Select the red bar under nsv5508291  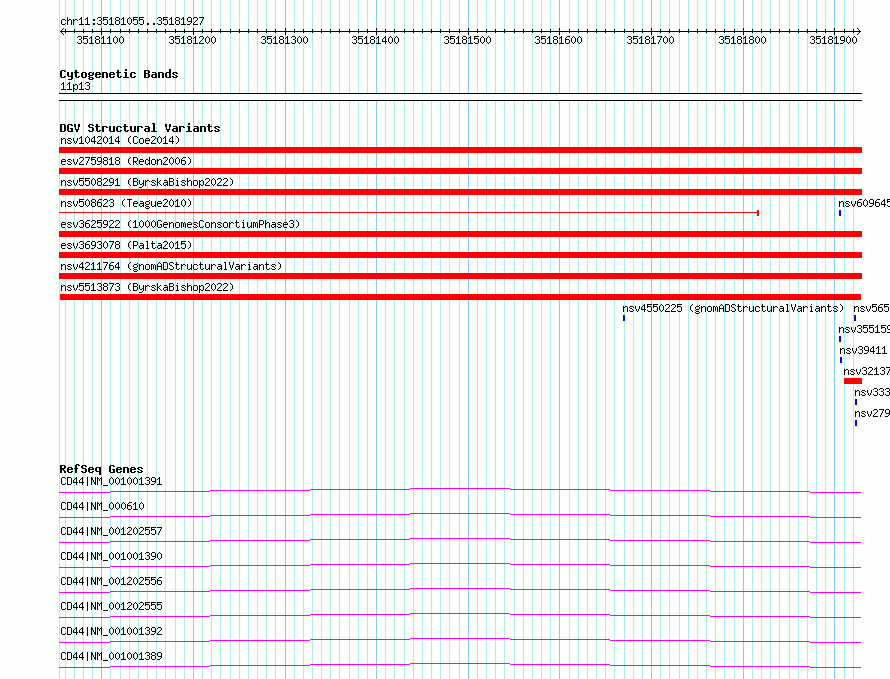[460, 192]
